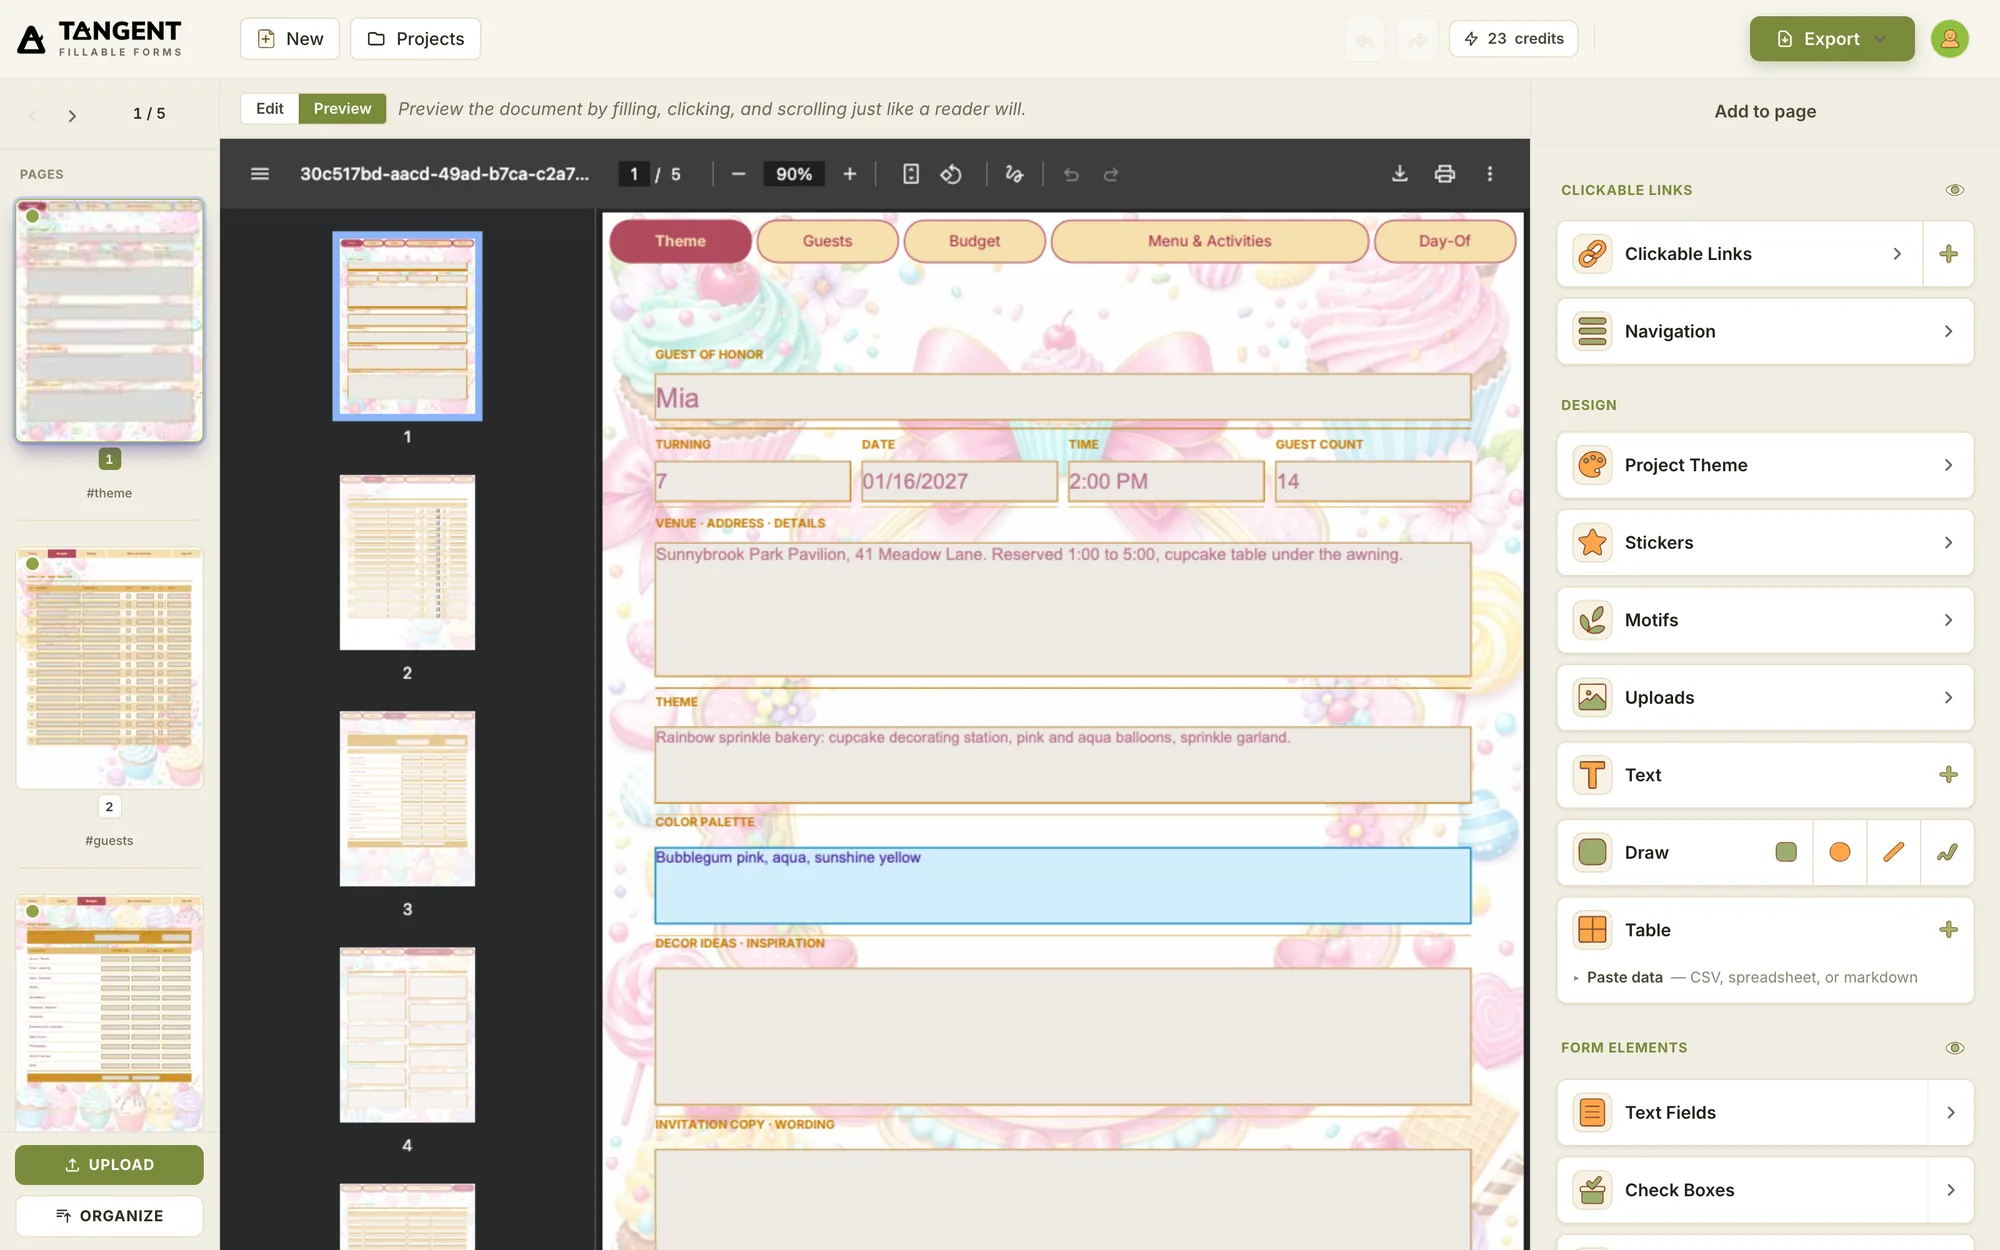Click the redo arrow in top bar

tap(1417, 40)
